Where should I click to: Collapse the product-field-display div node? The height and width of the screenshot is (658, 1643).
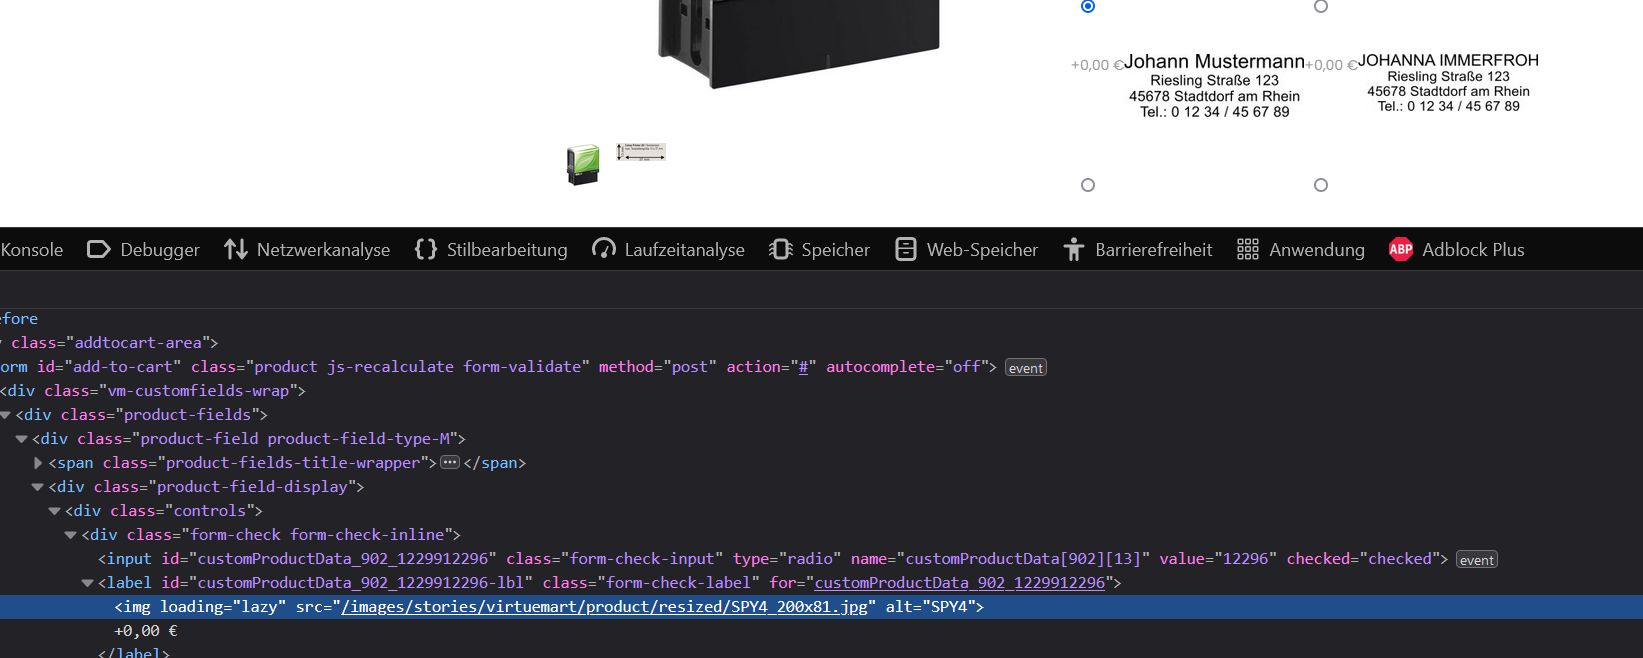click(x=38, y=487)
